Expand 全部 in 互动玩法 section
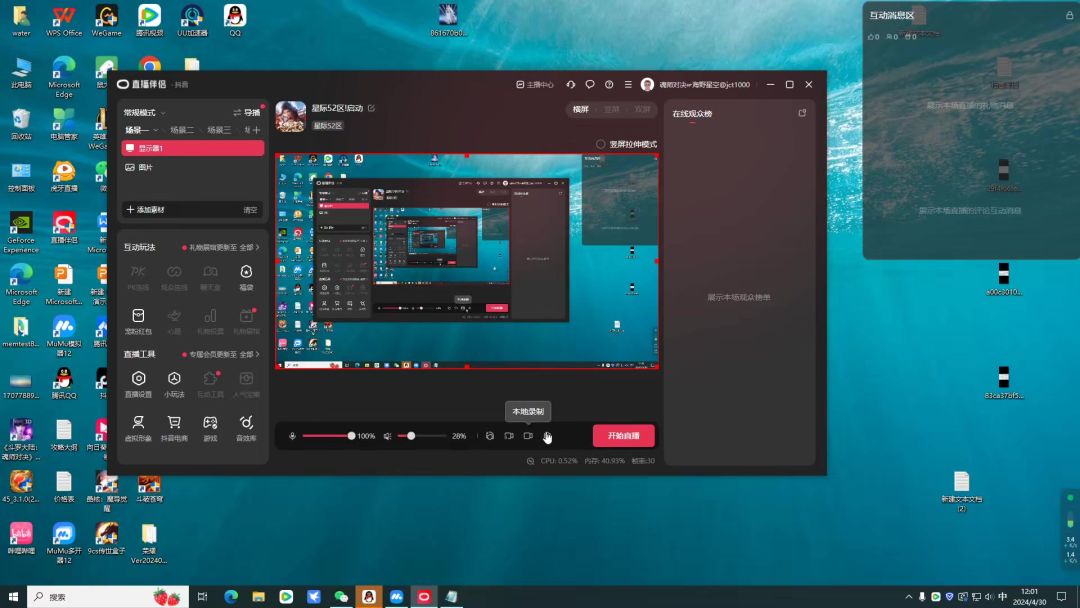 point(248,247)
